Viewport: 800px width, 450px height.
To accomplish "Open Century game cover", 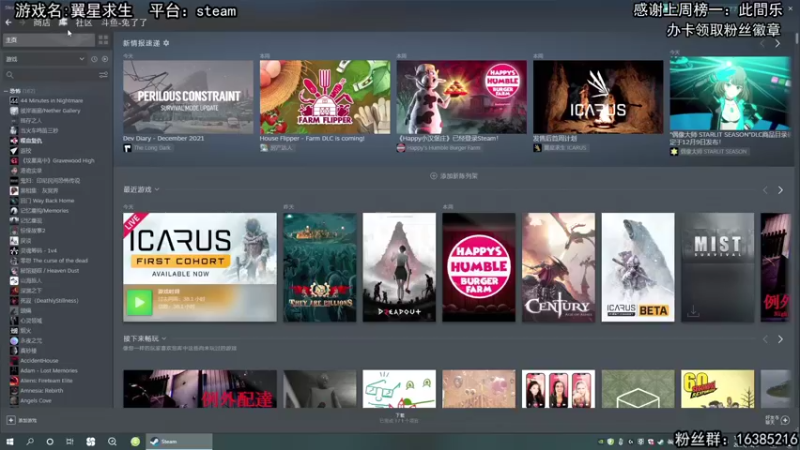I will (x=559, y=267).
